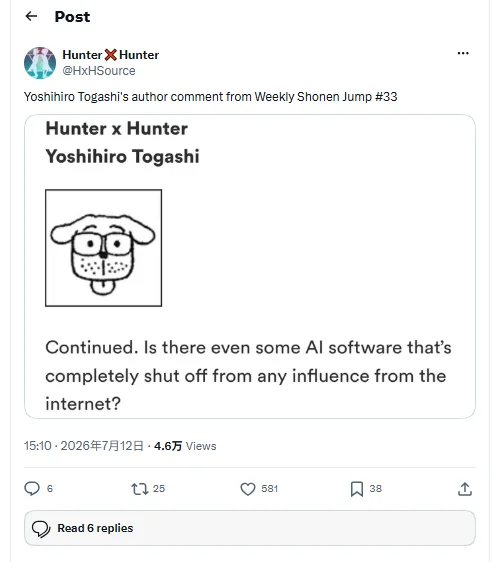Click the post timestamp 15:10 date link
Viewport: 497px width, 562px height.
point(83,446)
